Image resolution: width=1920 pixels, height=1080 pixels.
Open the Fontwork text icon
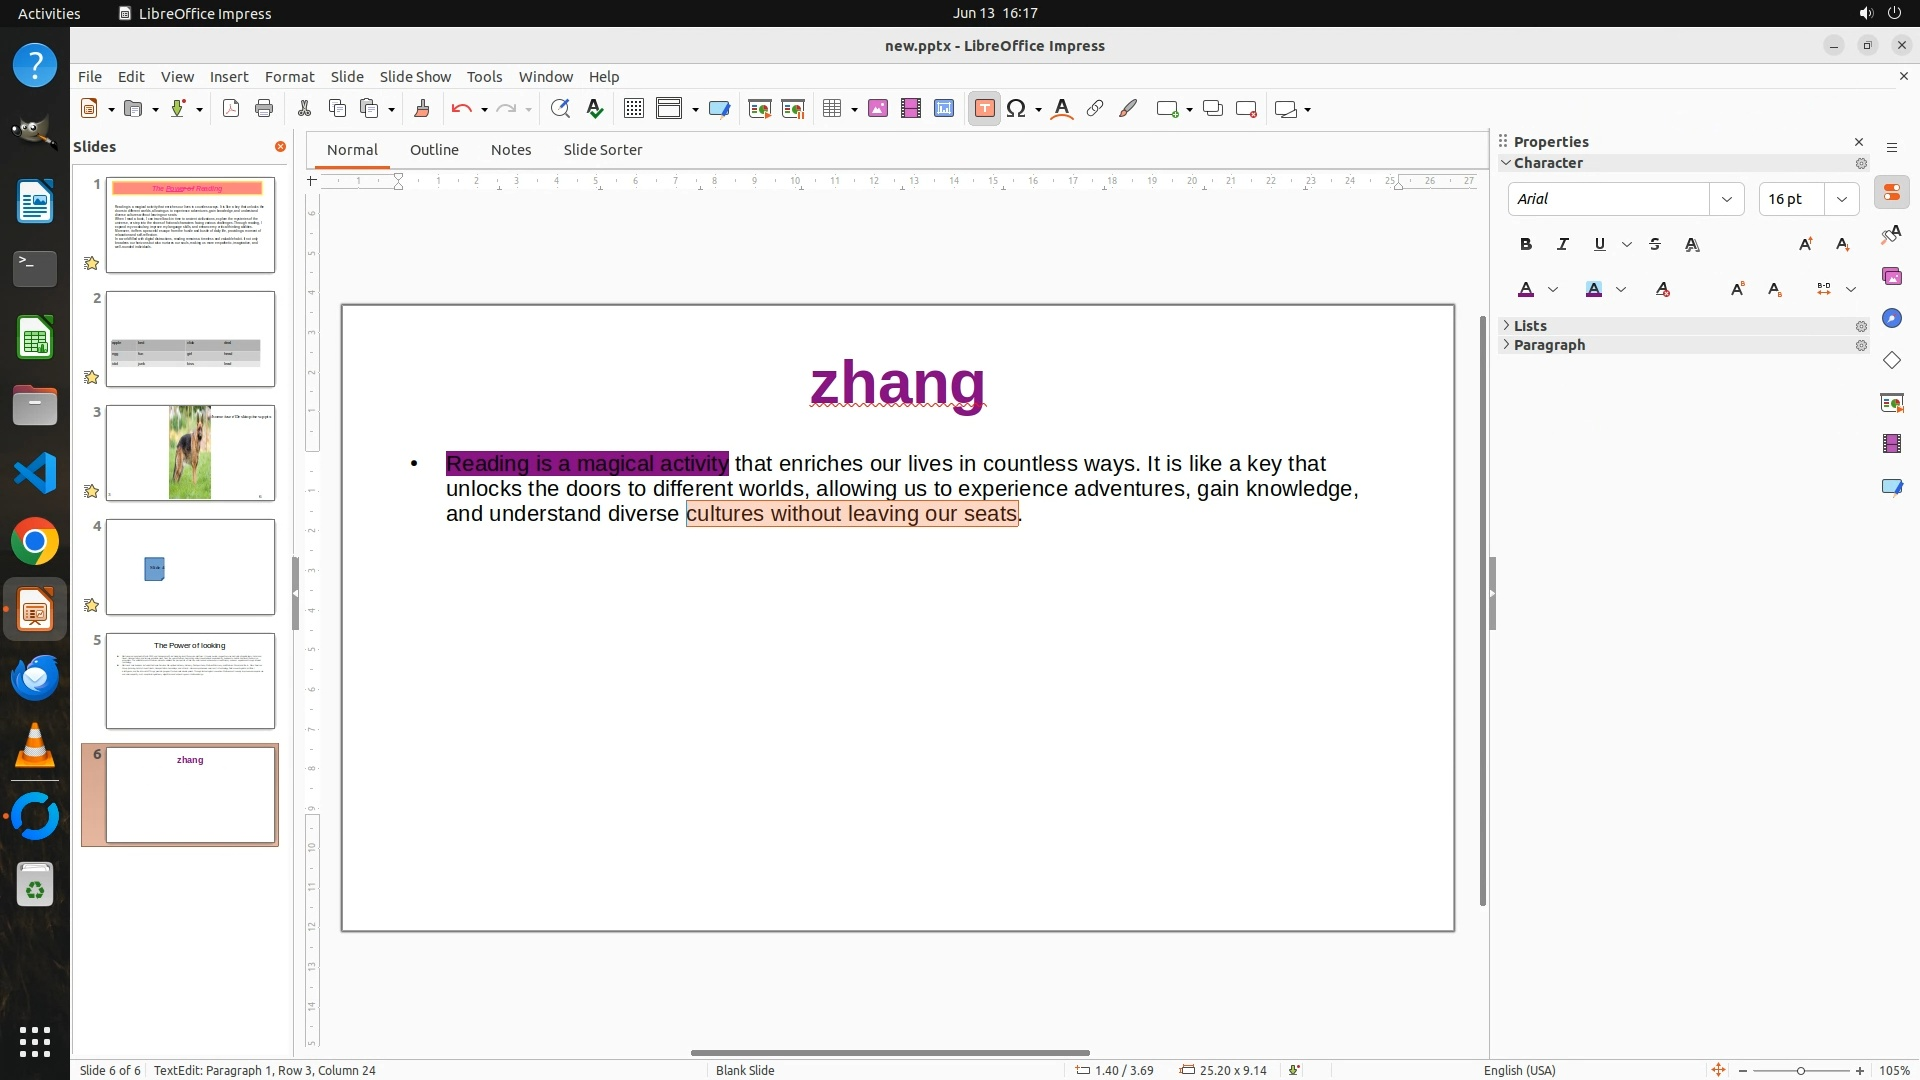tap(1062, 109)
